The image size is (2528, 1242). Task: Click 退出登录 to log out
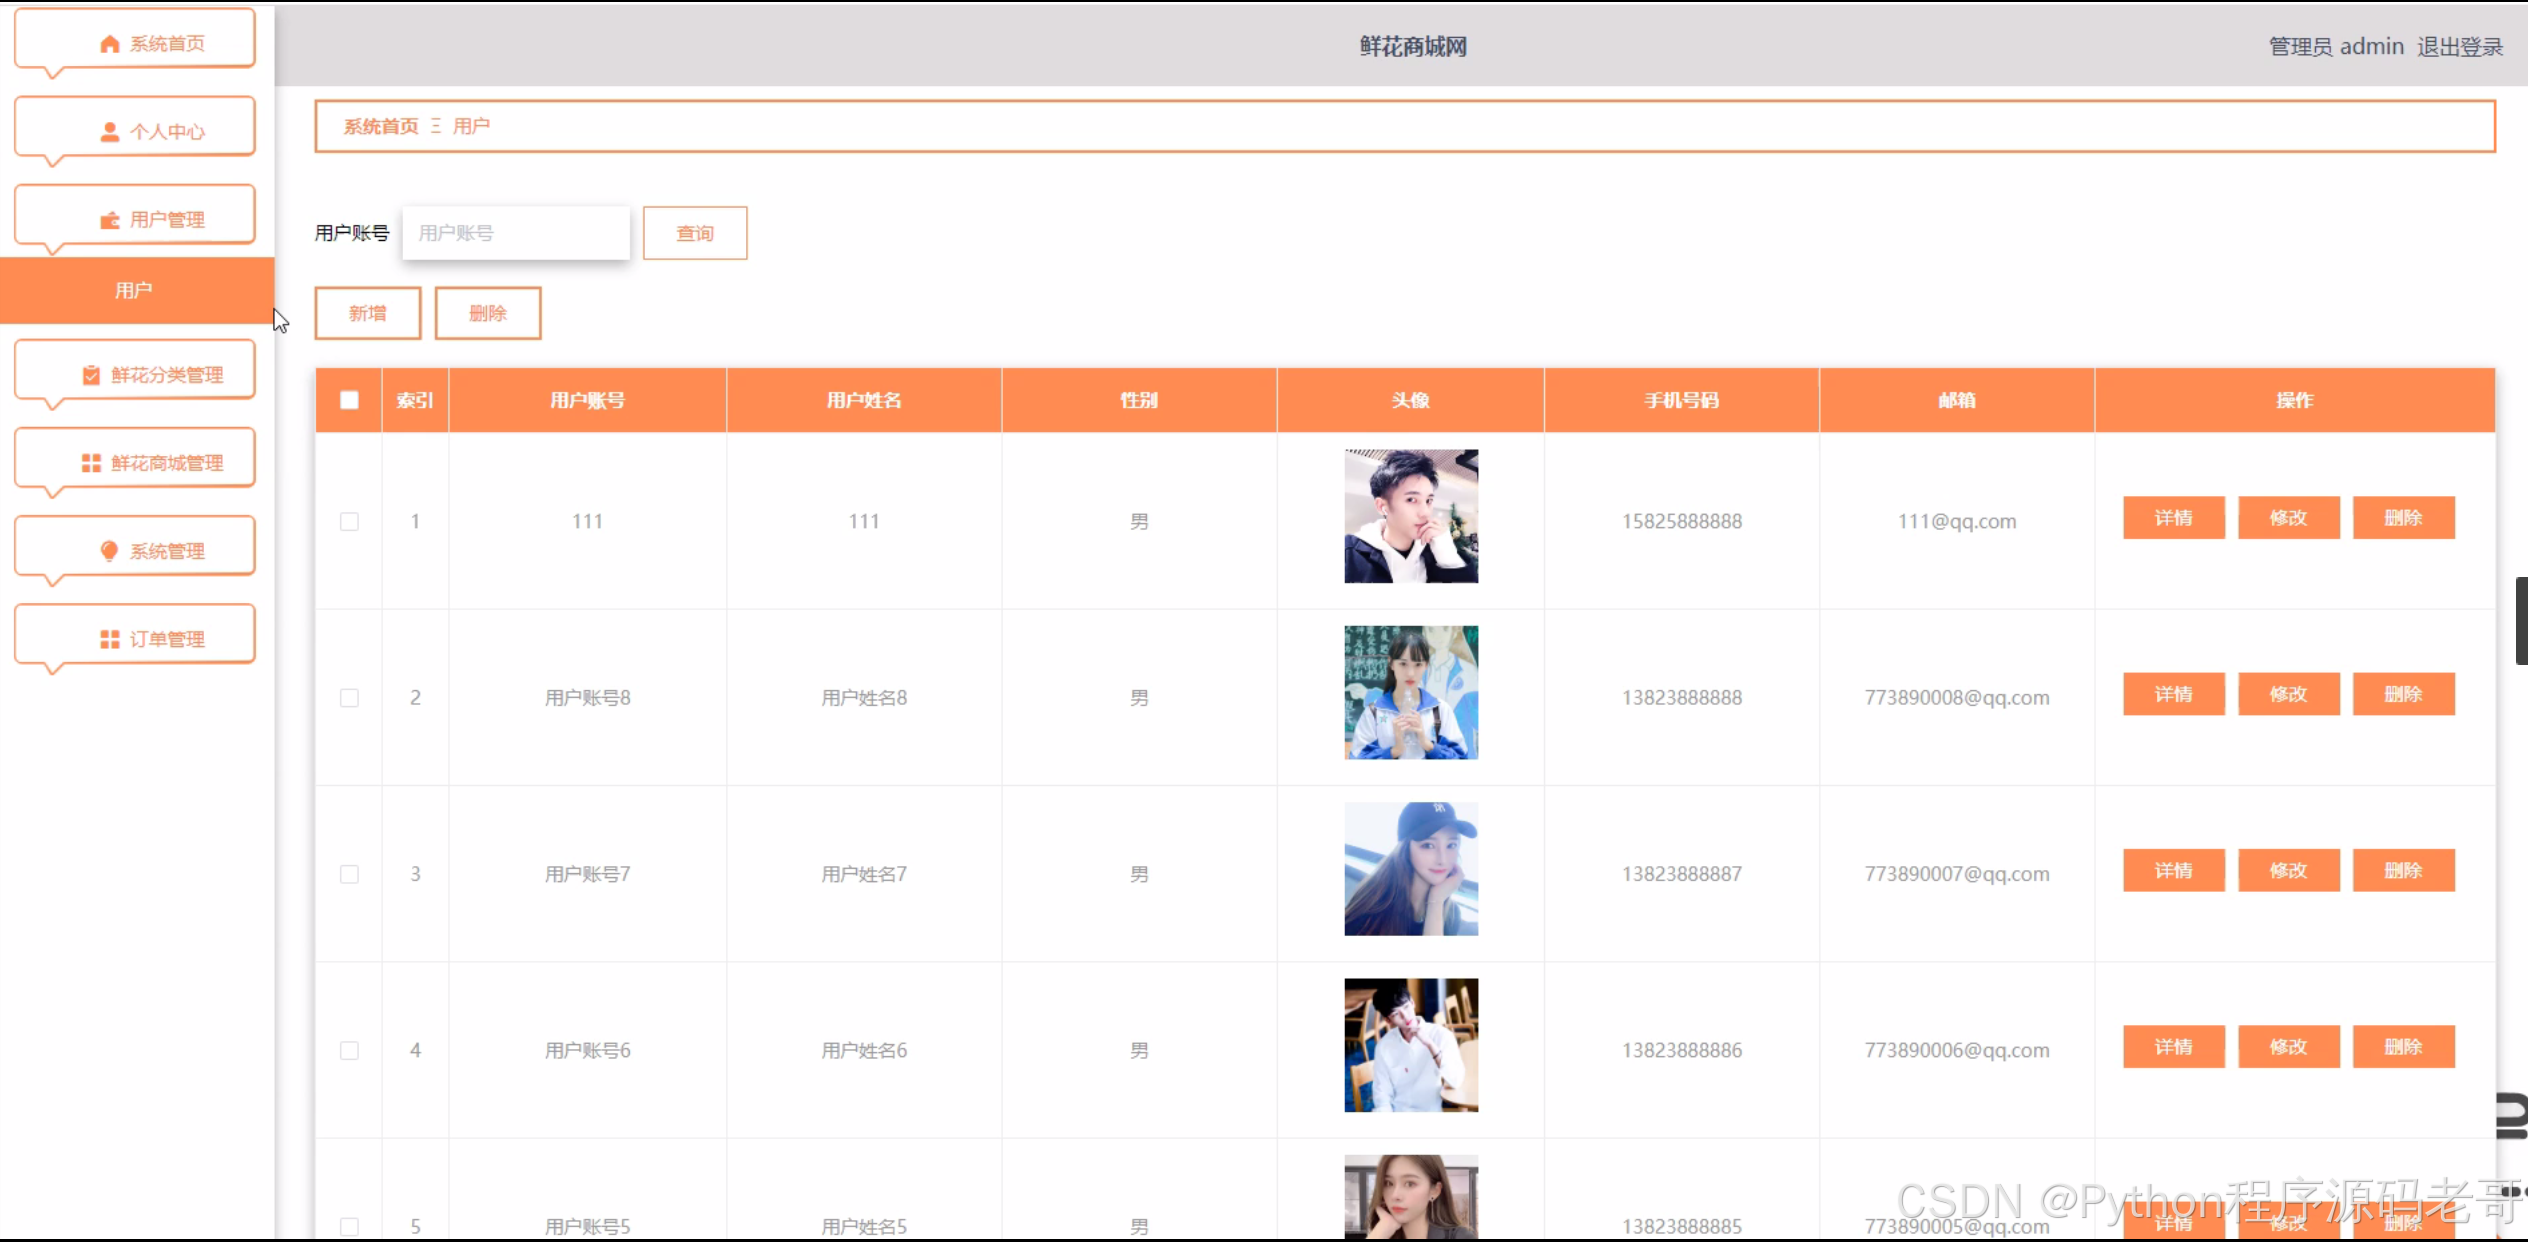click(2459, 47)
